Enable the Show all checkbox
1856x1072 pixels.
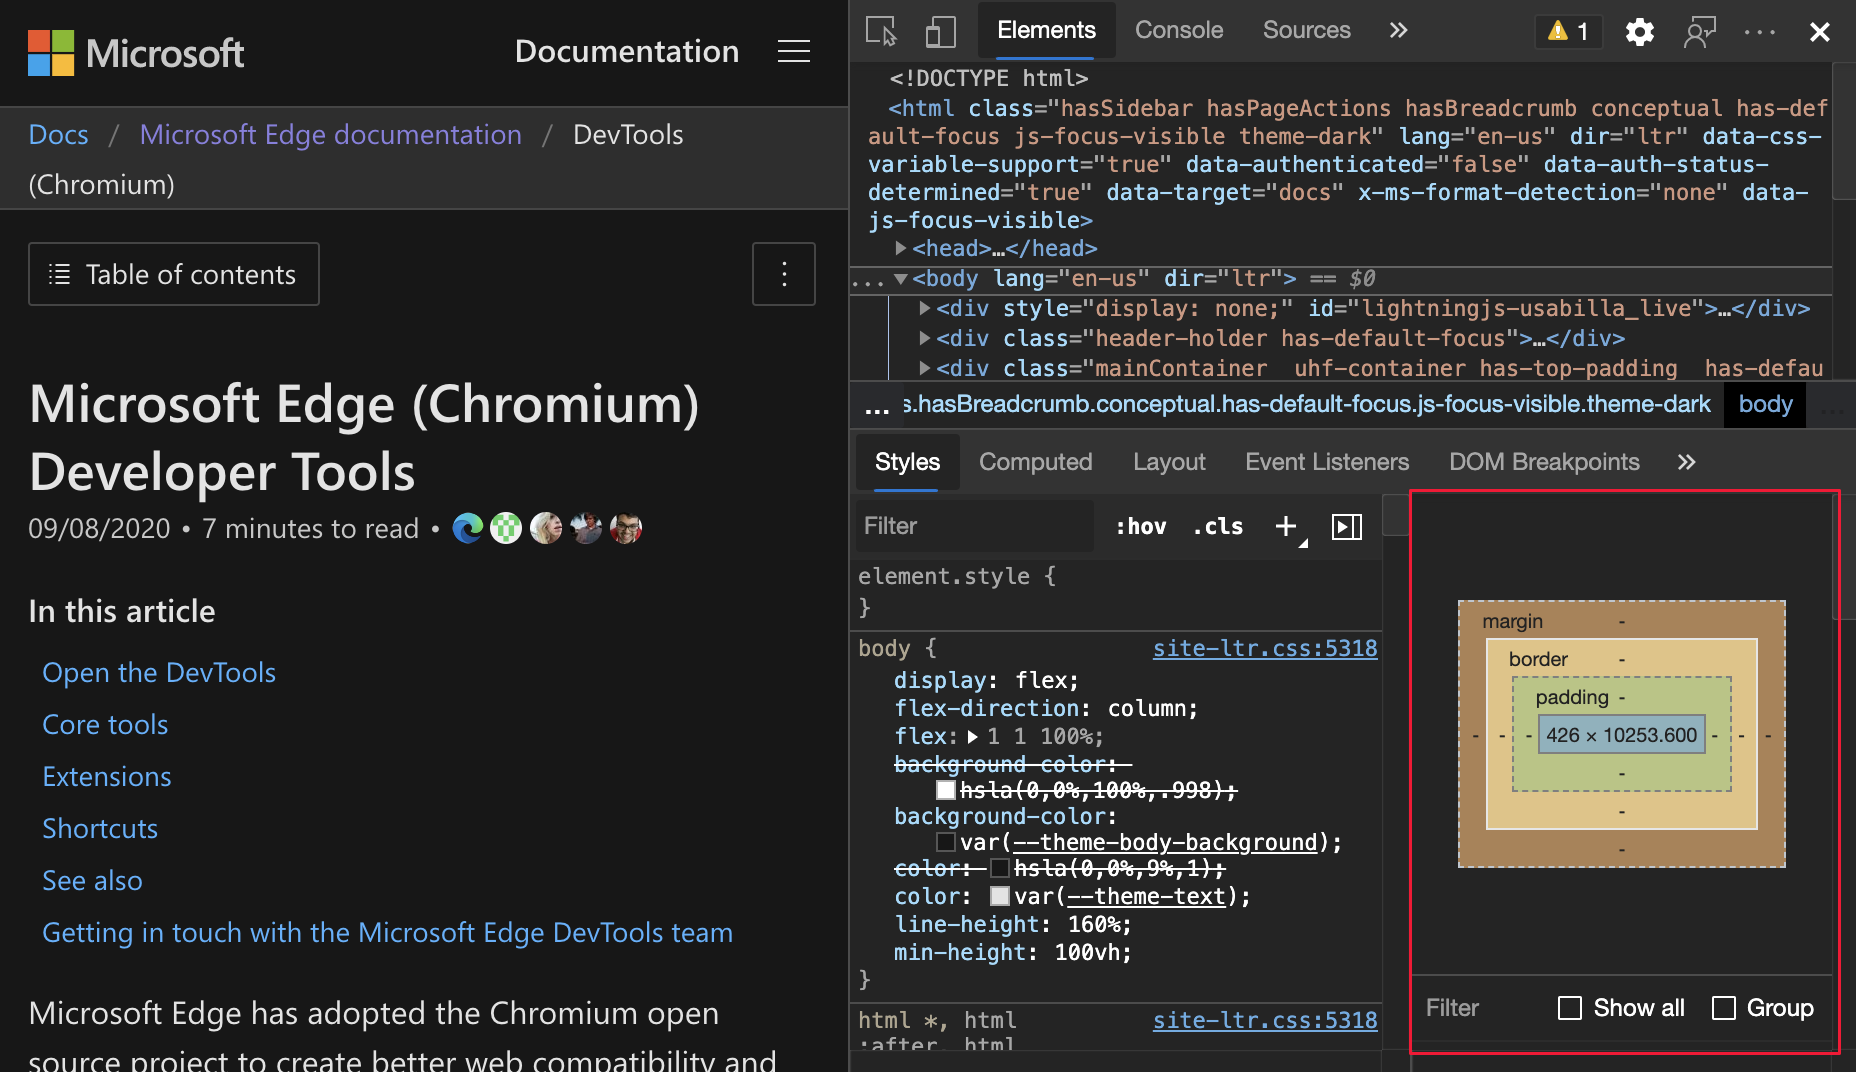(x=1569, y=1008)
